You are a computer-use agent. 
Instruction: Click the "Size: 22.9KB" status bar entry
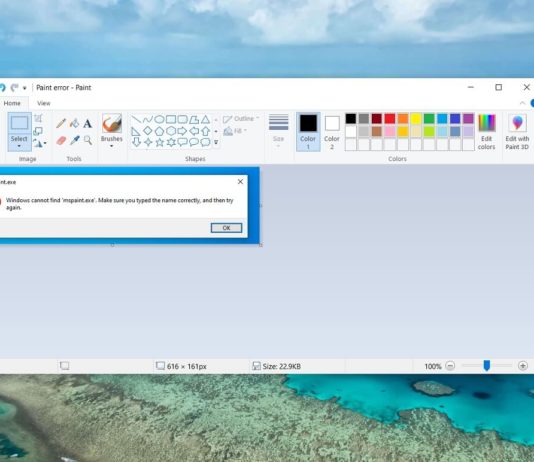(277, 366)
